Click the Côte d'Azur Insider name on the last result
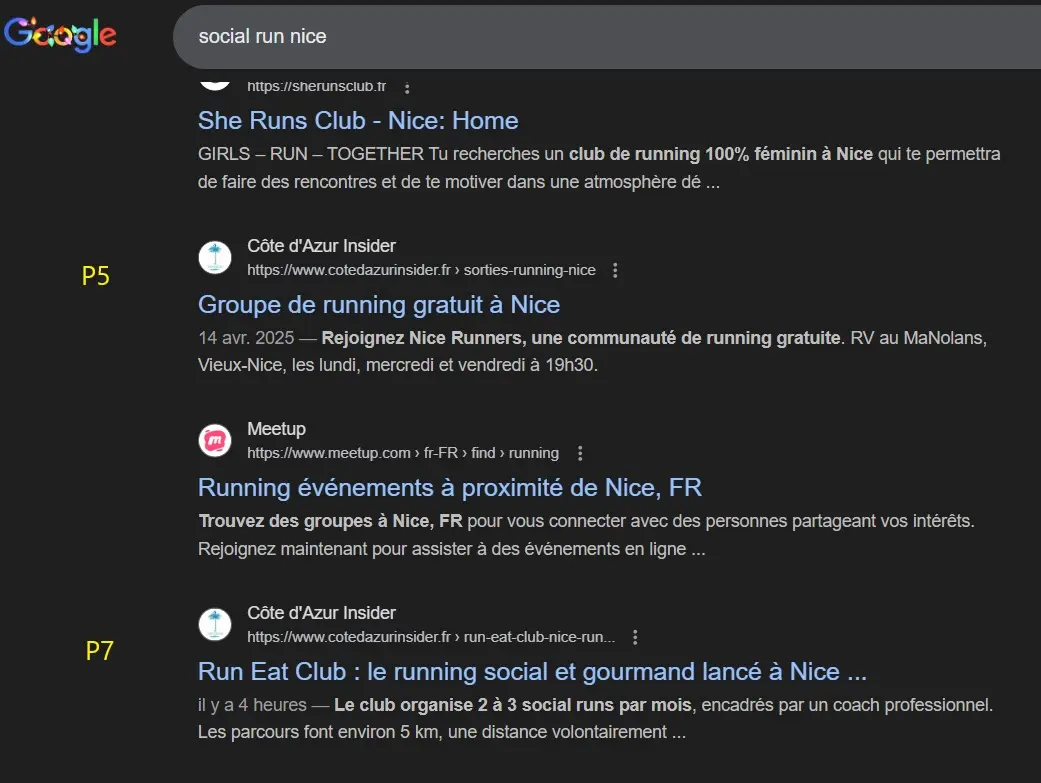1041x783 pixels. click(x=320, y=612)
